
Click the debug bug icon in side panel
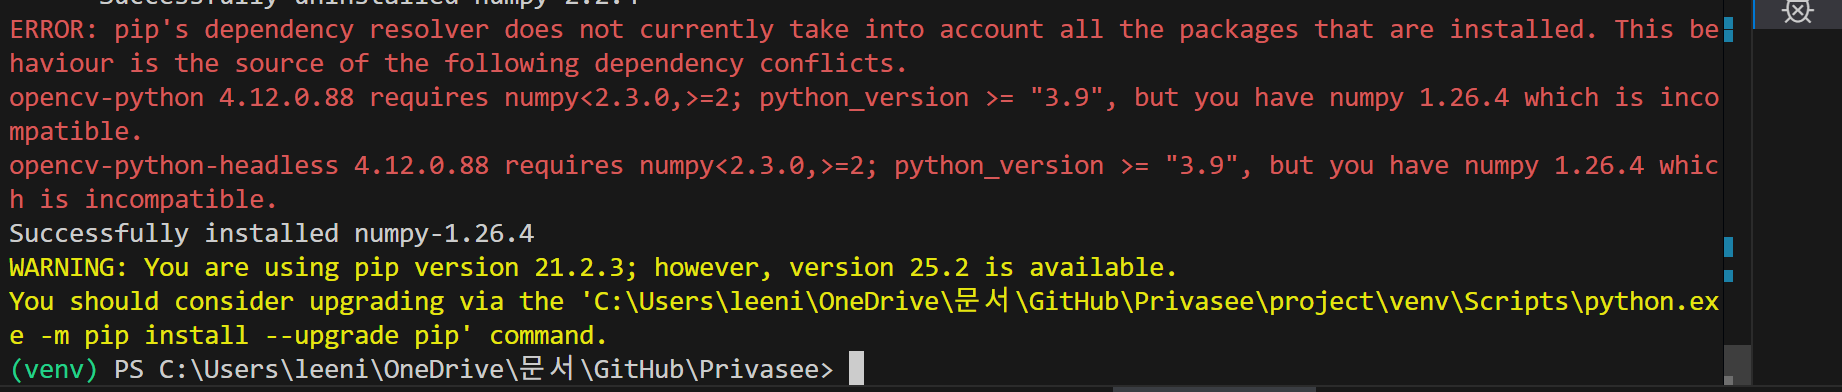tap(1797, 11)
